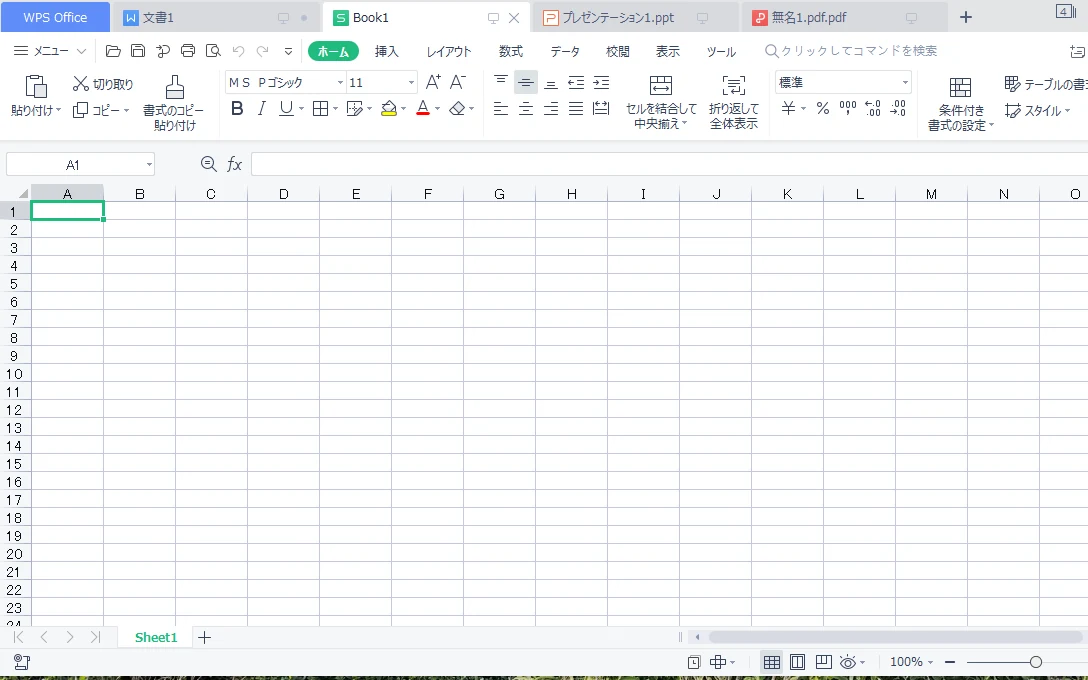Add a new sheet with plus button
This screenshot has width=1088, height=680.
[x=204, y=637]
